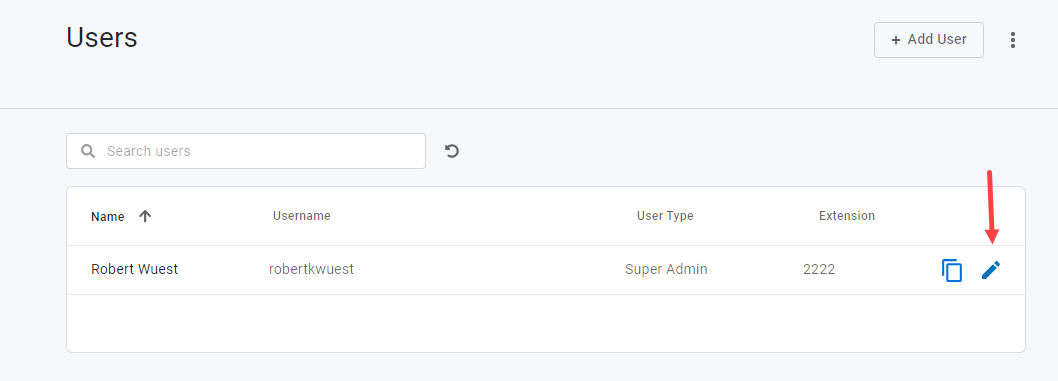
Task: Click the robertkwuest username cell
Action: (x=311, y=269)
